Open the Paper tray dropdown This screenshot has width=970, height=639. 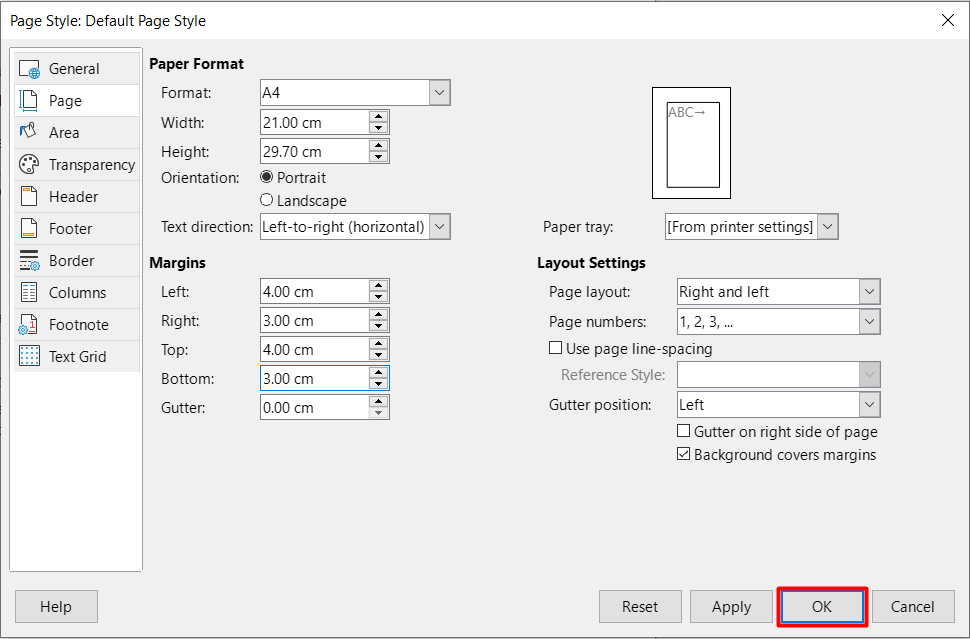click(827, 227)
